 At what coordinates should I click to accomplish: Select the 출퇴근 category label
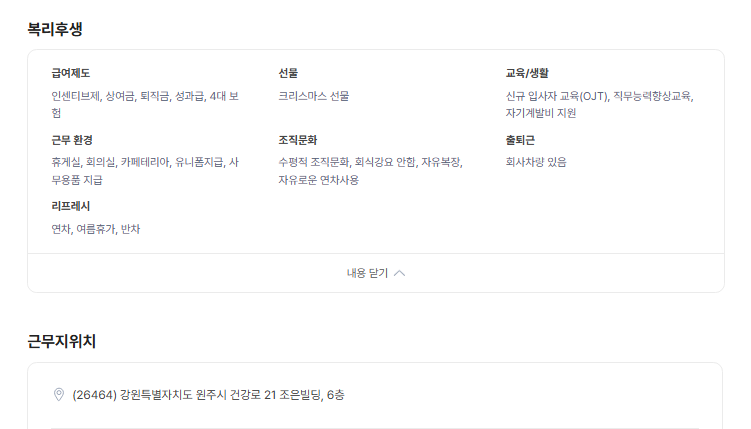pos(520,140)
